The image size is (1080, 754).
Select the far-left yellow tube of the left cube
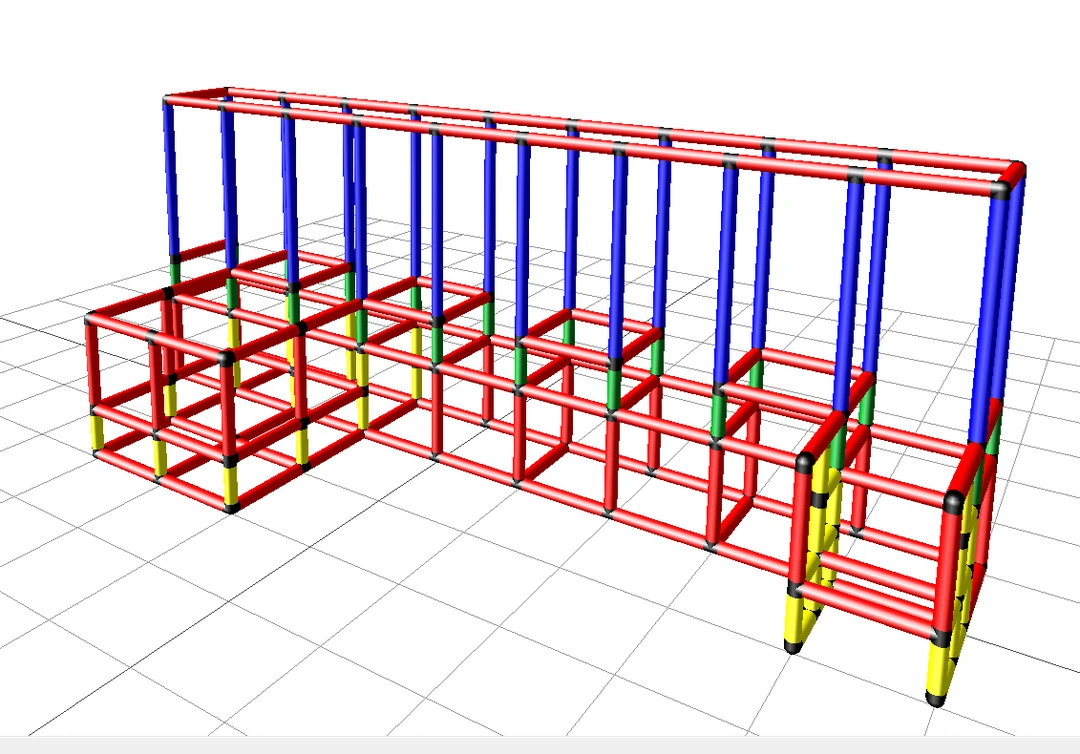click(x=98, y=433)
